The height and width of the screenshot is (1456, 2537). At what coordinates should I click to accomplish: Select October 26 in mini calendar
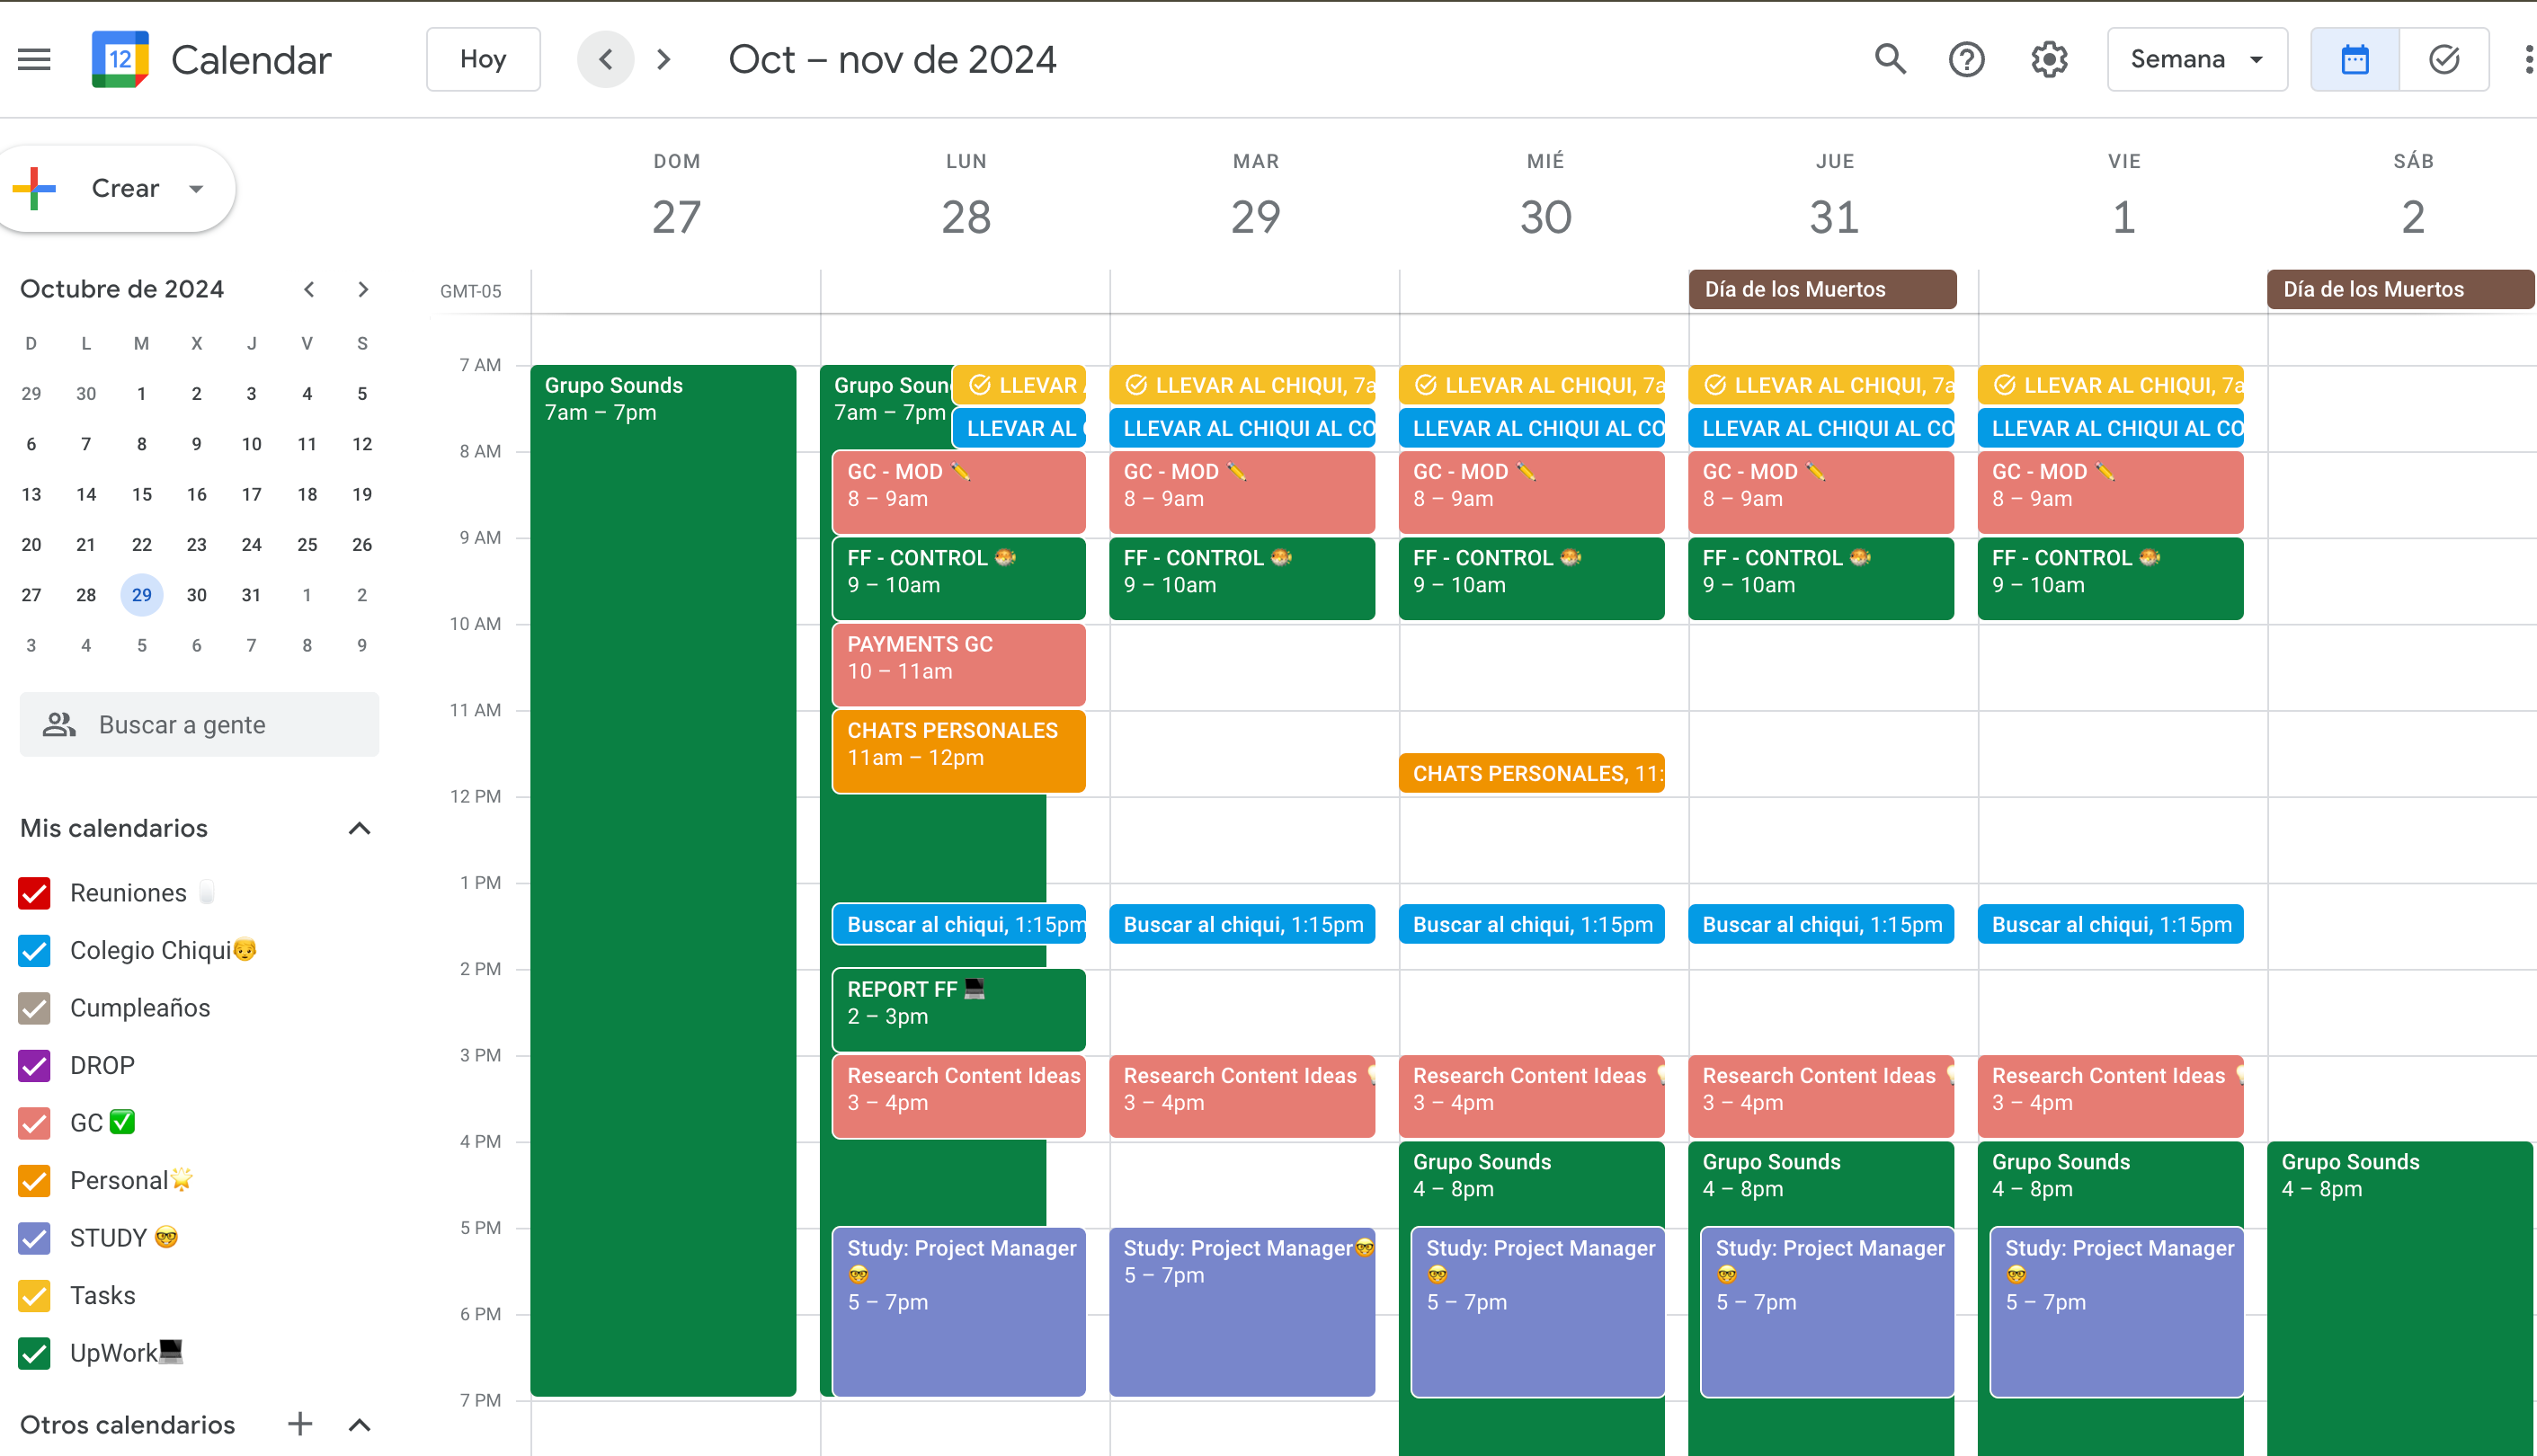[362, 545]
